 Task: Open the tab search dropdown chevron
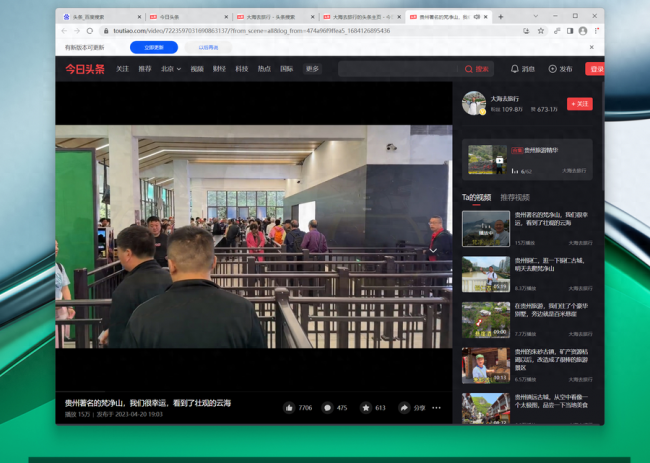[536, 16]
